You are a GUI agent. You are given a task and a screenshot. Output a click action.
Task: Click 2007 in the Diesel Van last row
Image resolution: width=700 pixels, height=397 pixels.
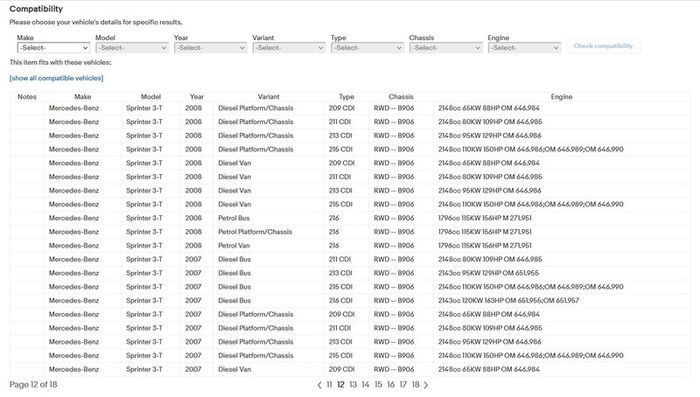coord(193,369)
